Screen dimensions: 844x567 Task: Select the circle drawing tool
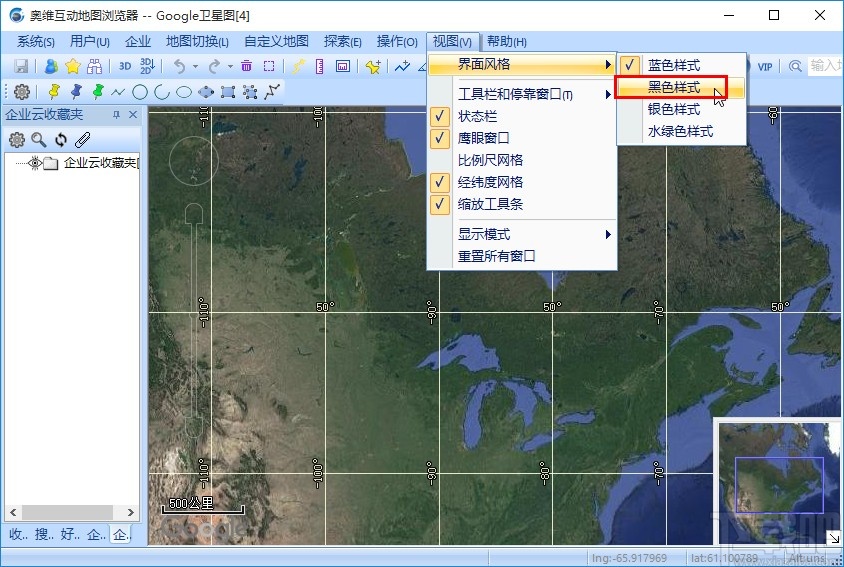point(140,92)
